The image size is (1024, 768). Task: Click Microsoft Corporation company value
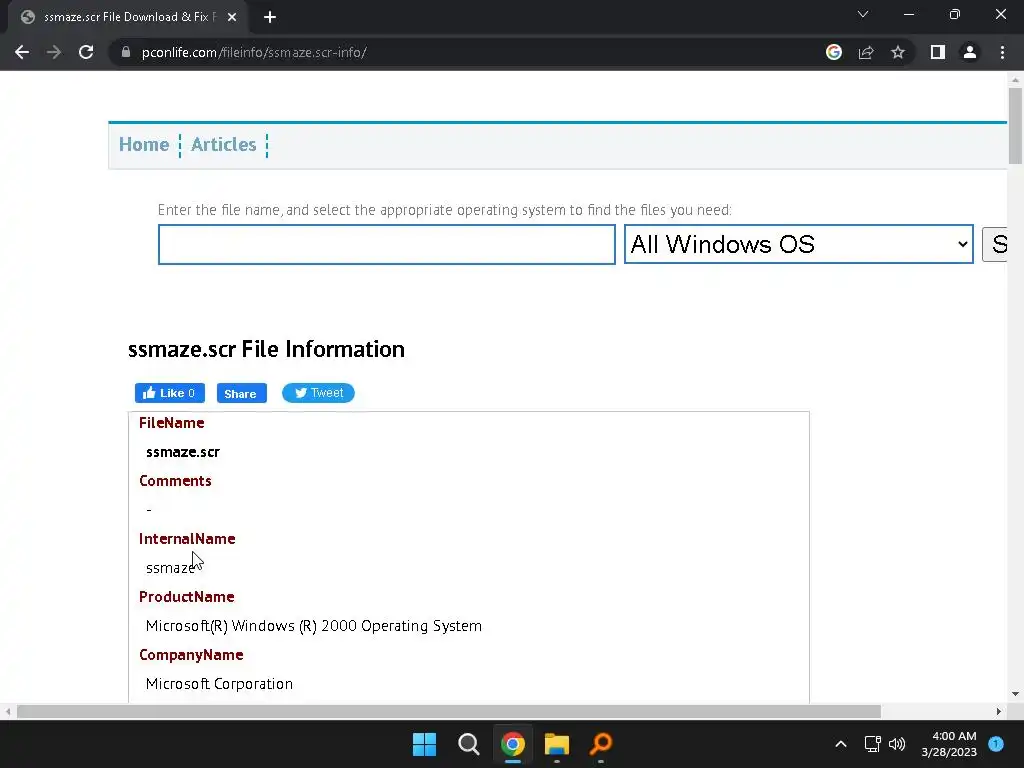point(219,684)
